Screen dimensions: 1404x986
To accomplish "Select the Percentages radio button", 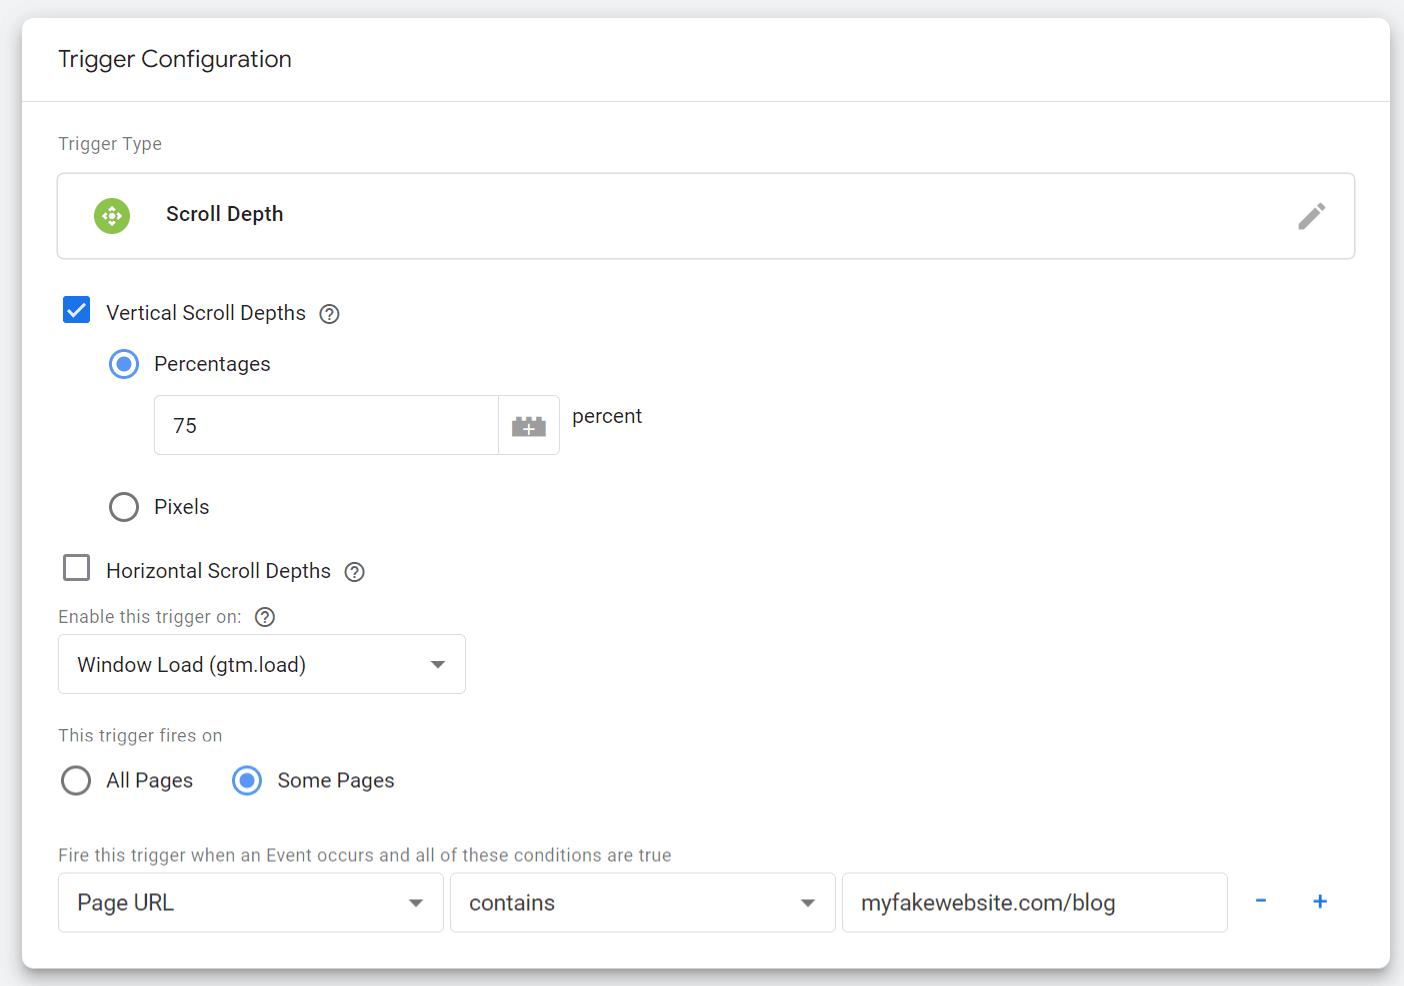I will [124, 364].
